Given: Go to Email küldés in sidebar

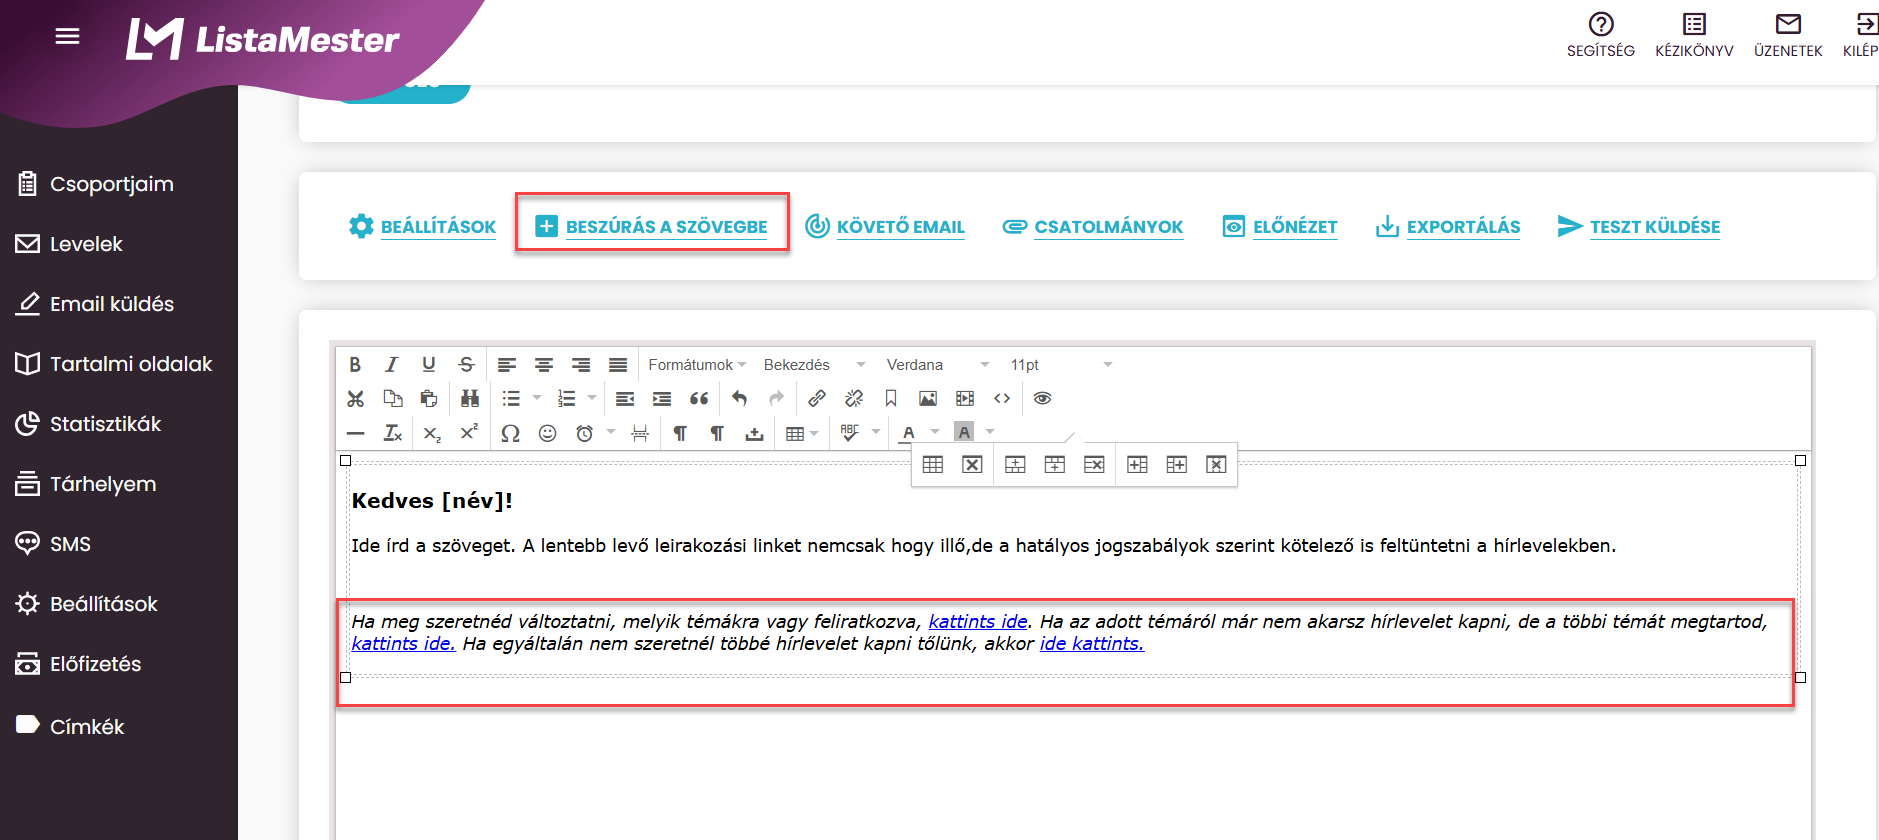Looking at the screenshot, I should (x=95, y=304).
